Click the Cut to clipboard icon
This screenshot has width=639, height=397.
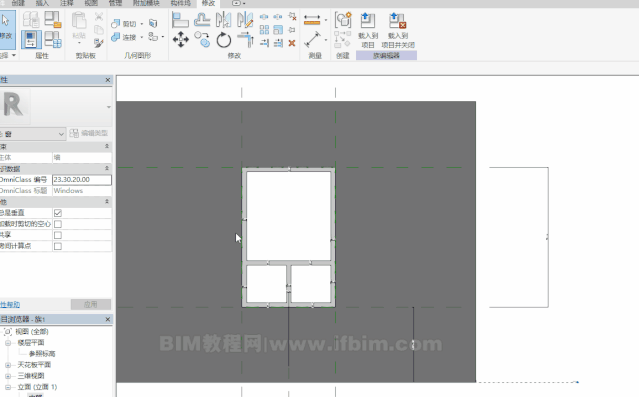coord(99,17)
